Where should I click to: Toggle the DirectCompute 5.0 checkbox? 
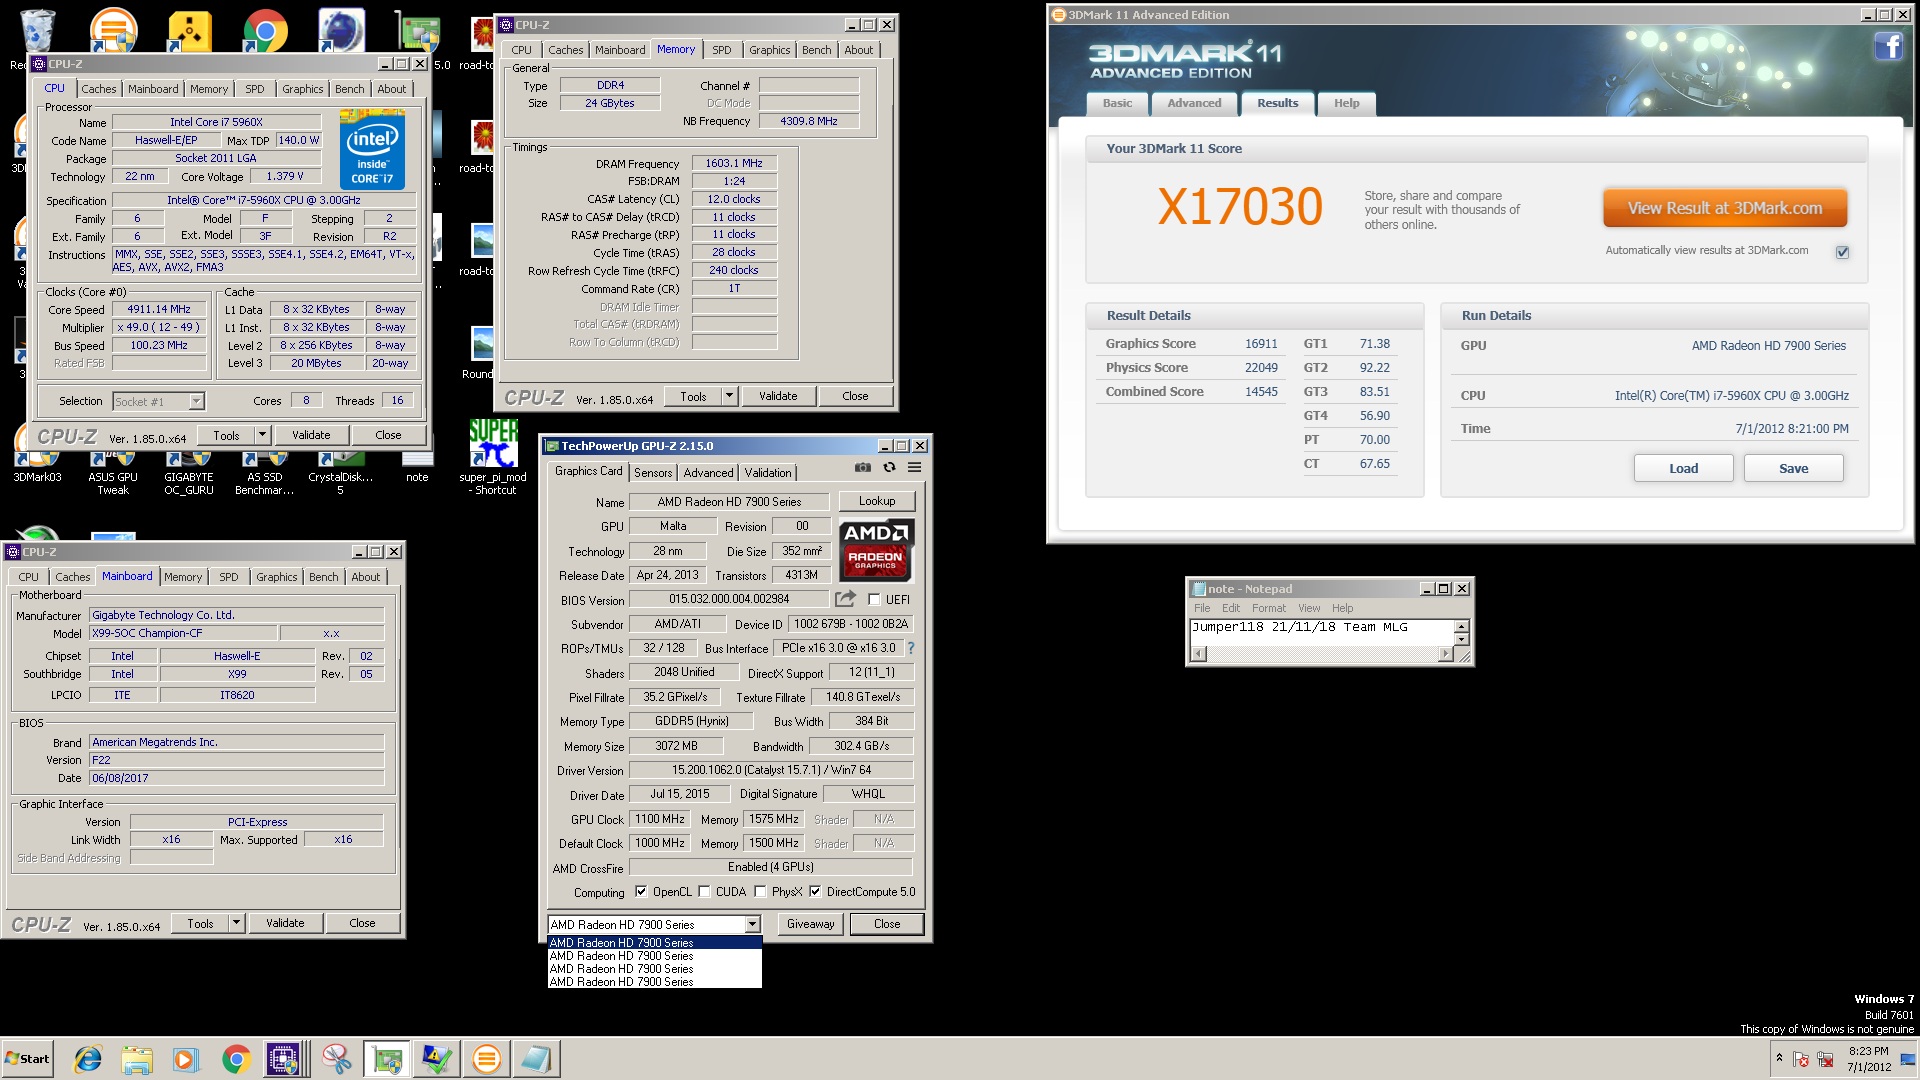pyautogui.click(x=815, y=891)
